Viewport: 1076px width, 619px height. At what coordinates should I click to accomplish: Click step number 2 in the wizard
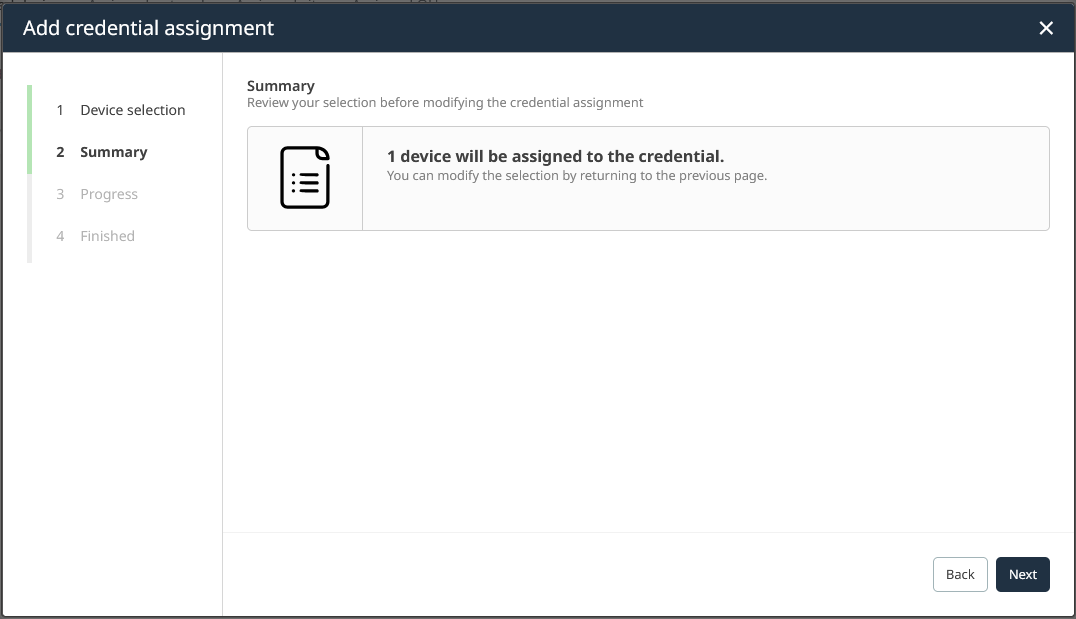(x=60, y=152)
